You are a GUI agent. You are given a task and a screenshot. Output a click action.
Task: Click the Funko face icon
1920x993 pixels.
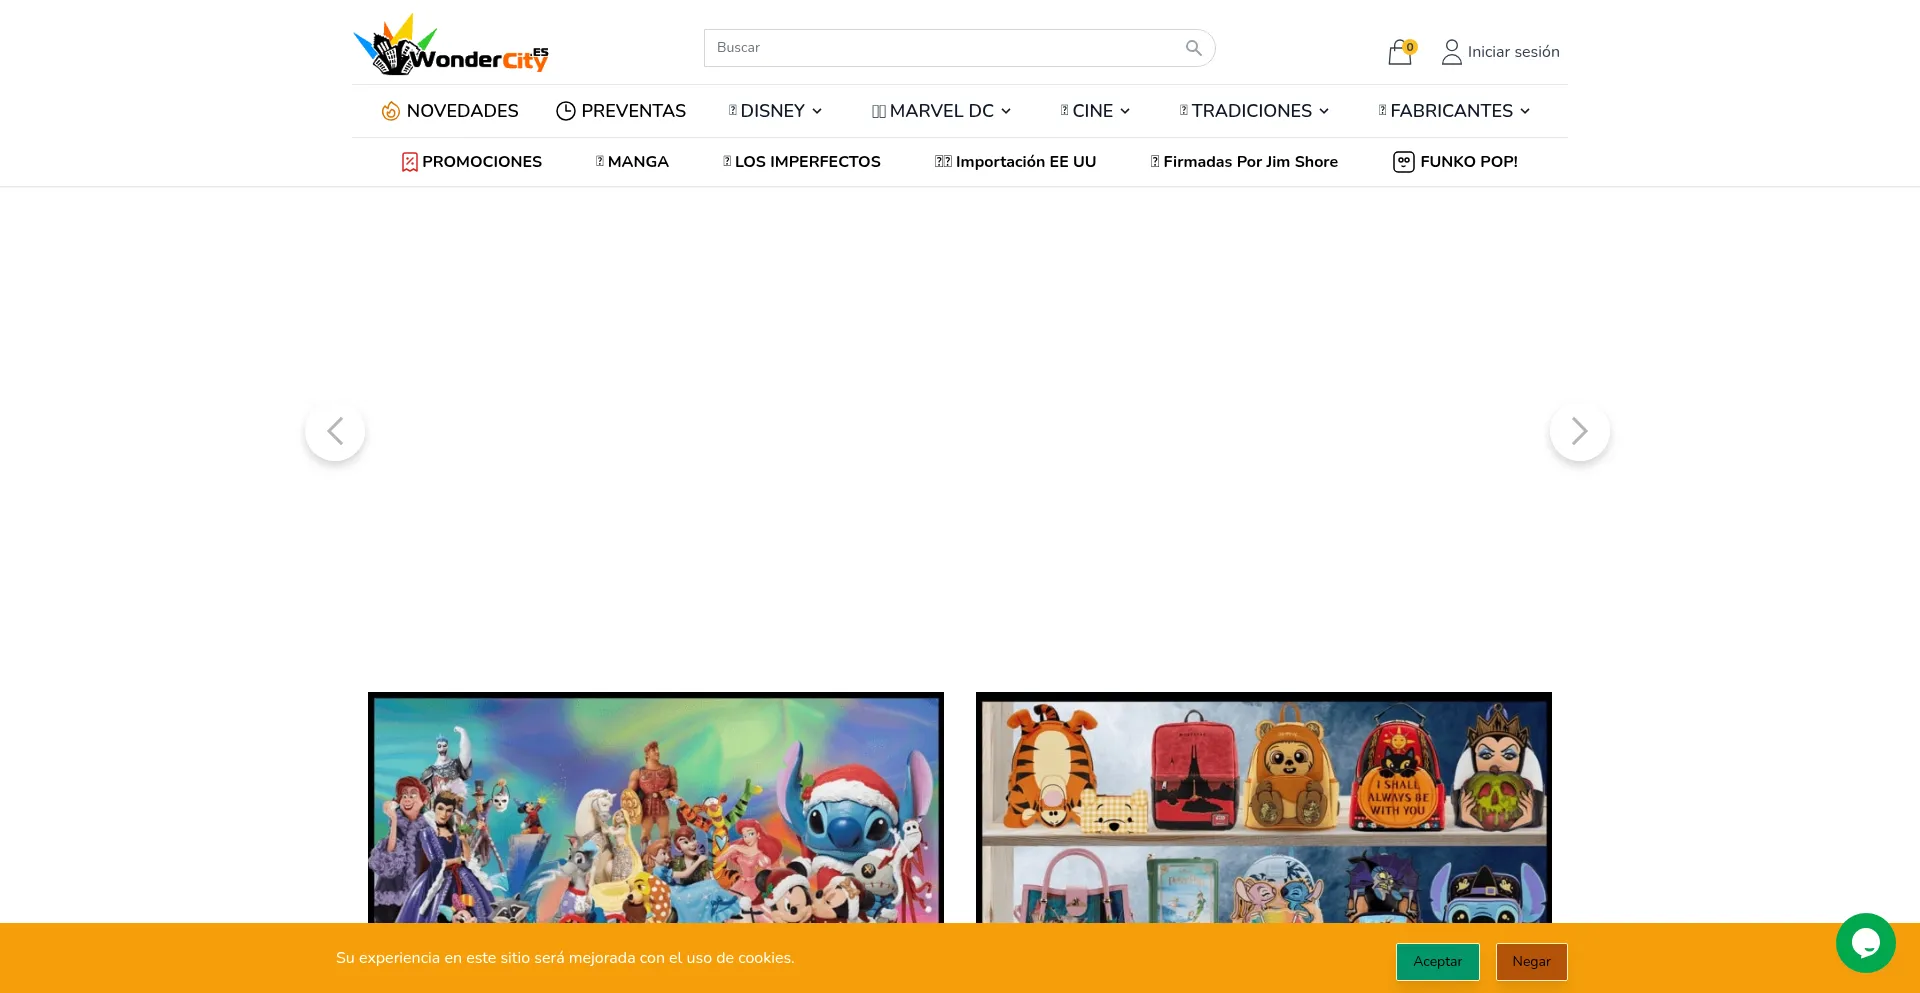pyautogui.click(x=1404, y=162)
